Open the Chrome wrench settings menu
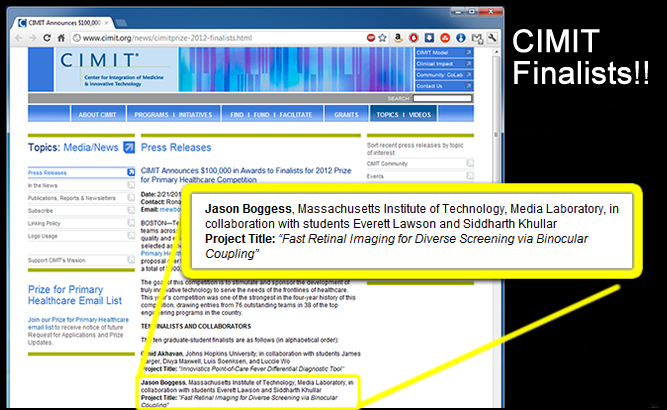This screenshot has width=667, height=410. pyautogui.click(x=493, y=37)
